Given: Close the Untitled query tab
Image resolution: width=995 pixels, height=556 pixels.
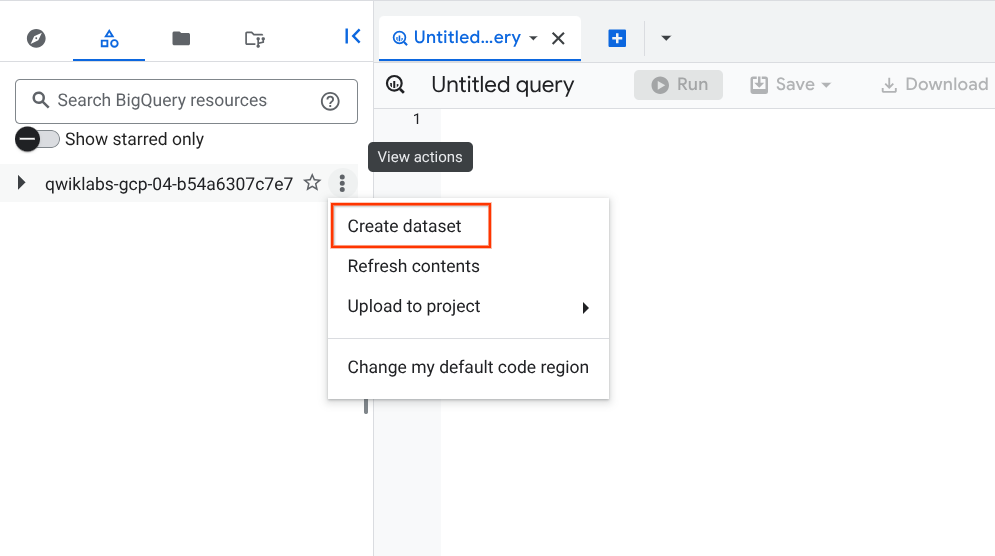Looking at the screenshot, I should coord(558,39).
